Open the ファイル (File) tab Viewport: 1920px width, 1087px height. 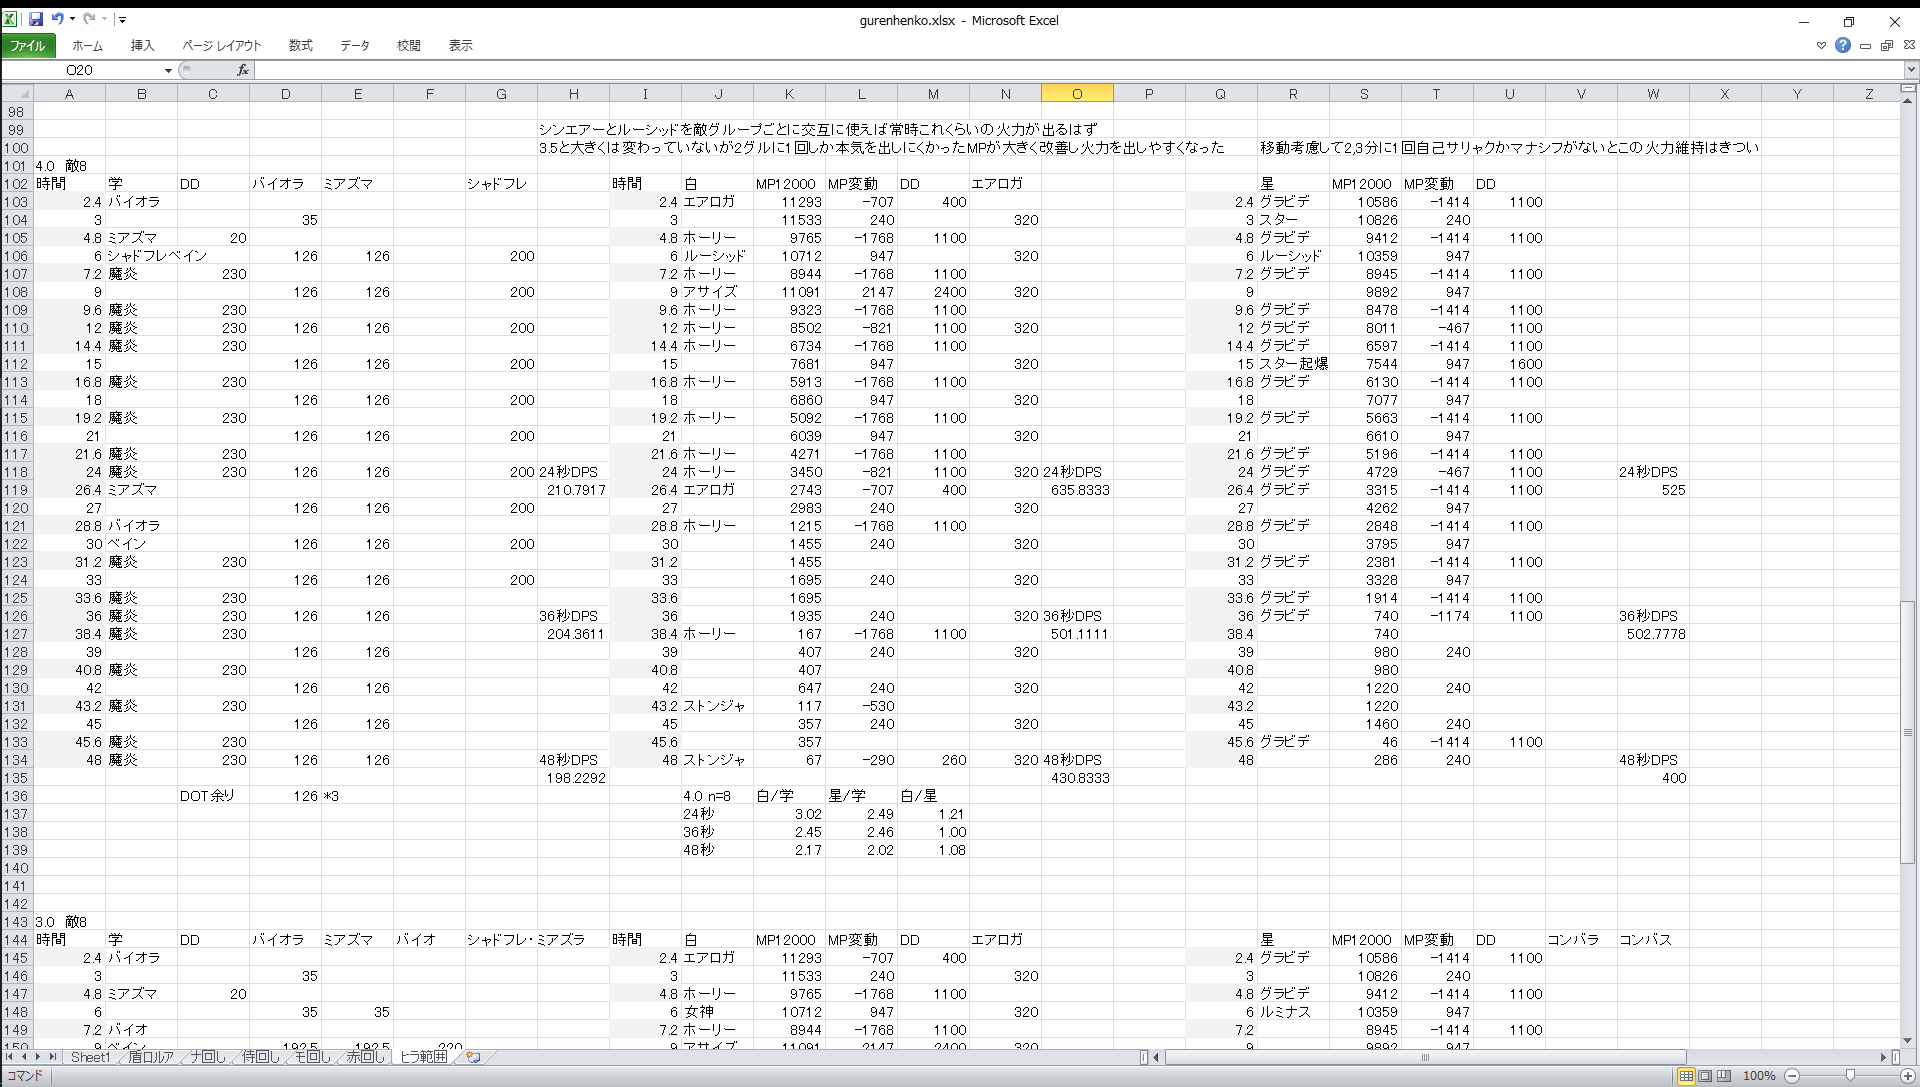(28, 46)
